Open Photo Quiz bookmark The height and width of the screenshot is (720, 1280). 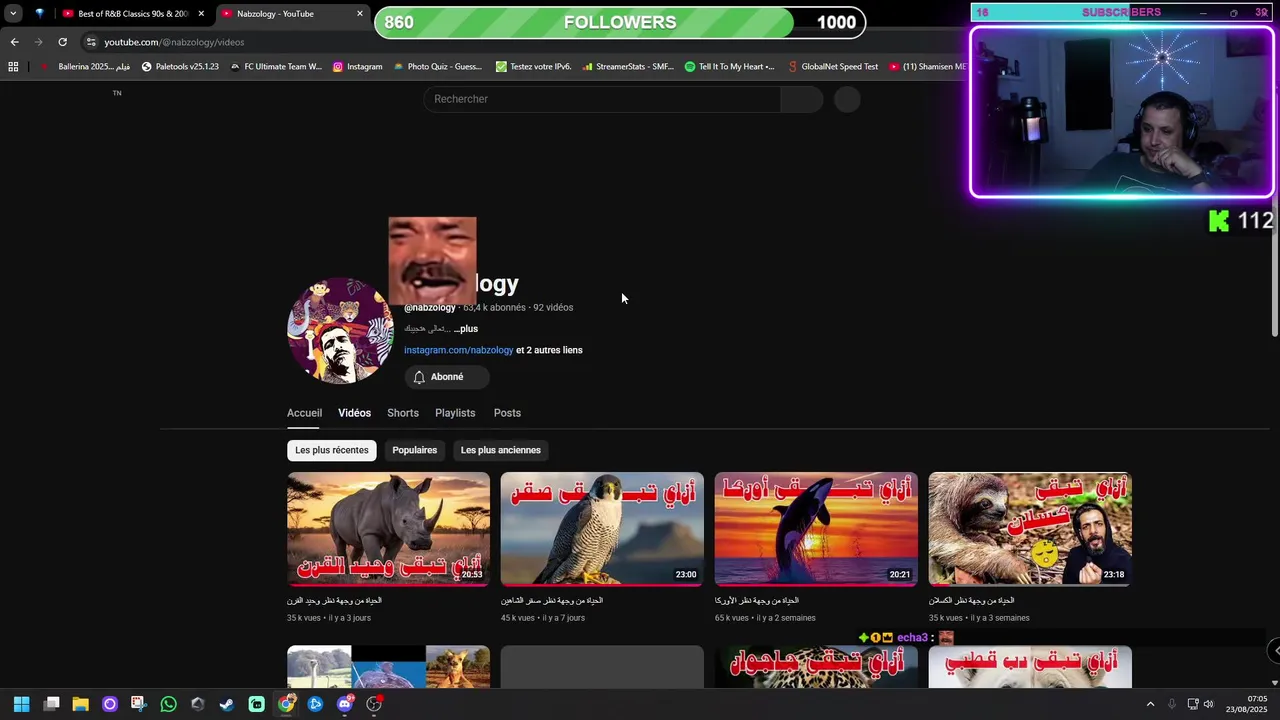point(438,67)
